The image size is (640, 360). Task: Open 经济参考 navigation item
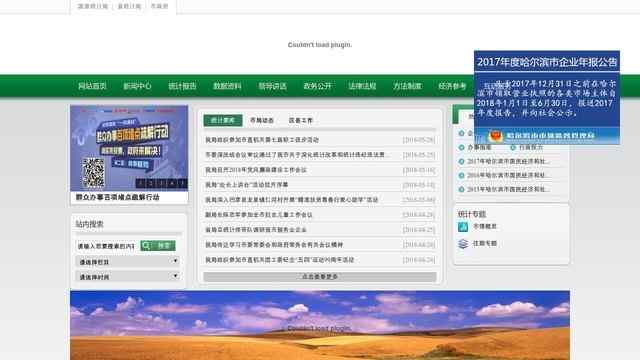(452, 86)
